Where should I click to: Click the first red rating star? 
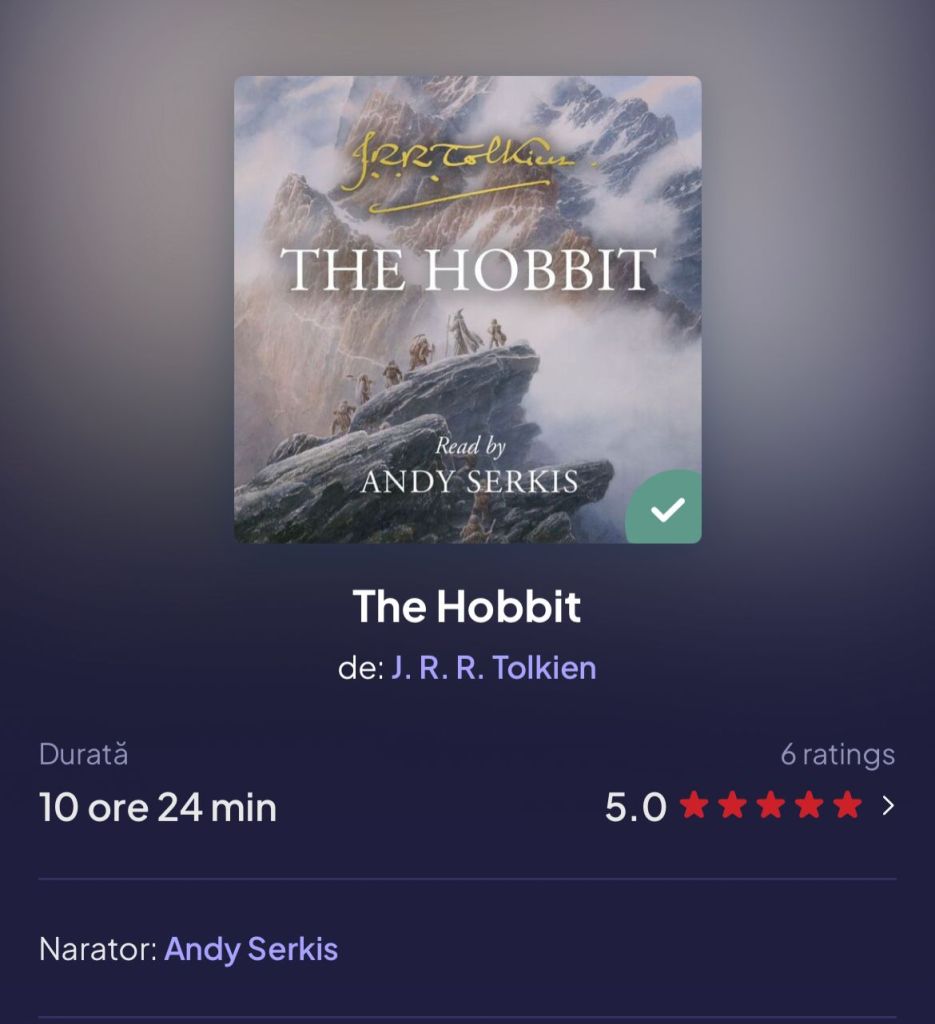tap(694, 805)
